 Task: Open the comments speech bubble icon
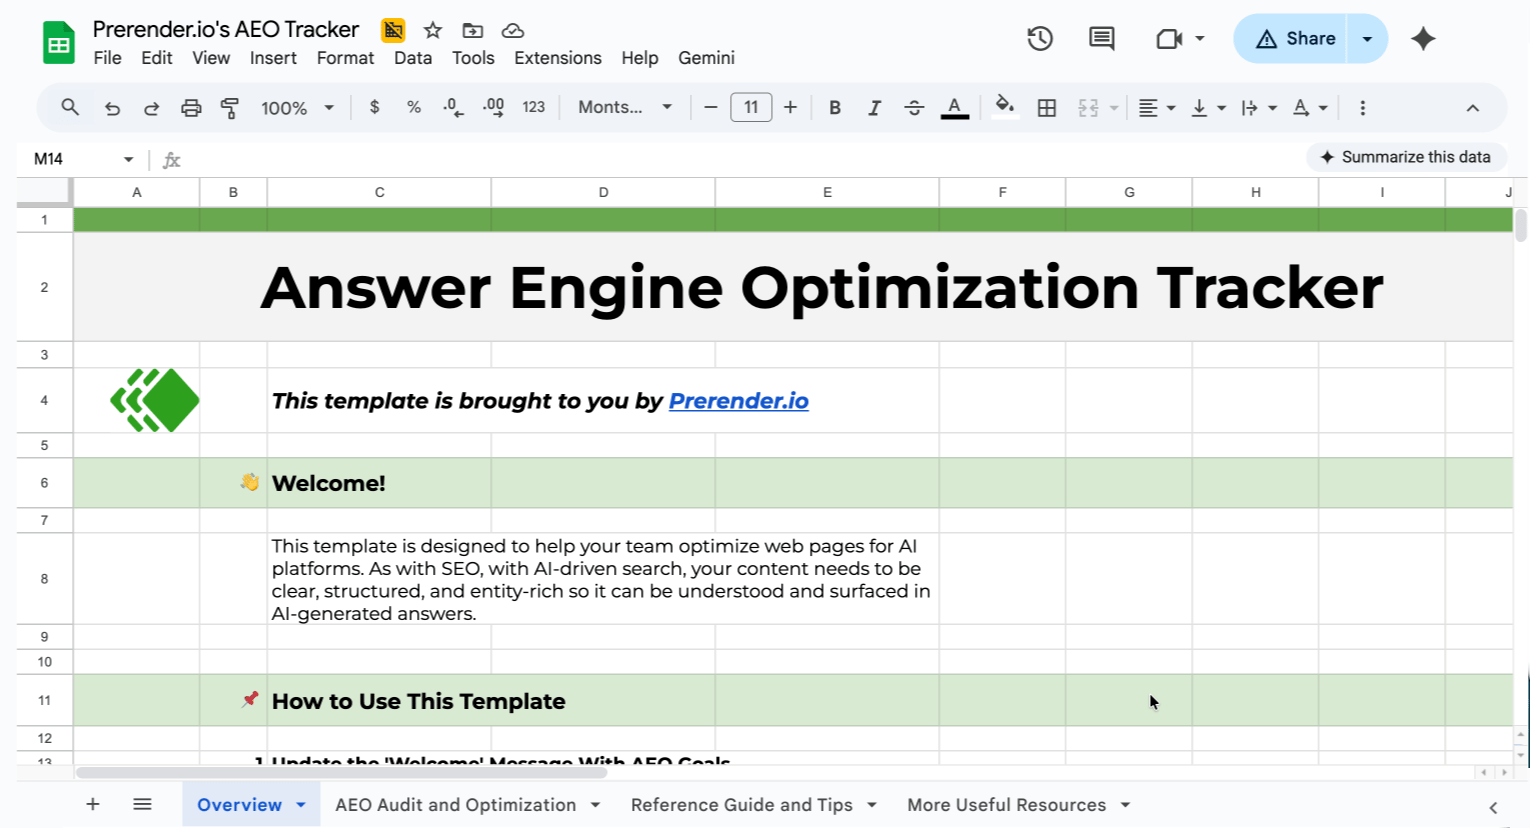pyautogui.click(x=1101, y=39)
